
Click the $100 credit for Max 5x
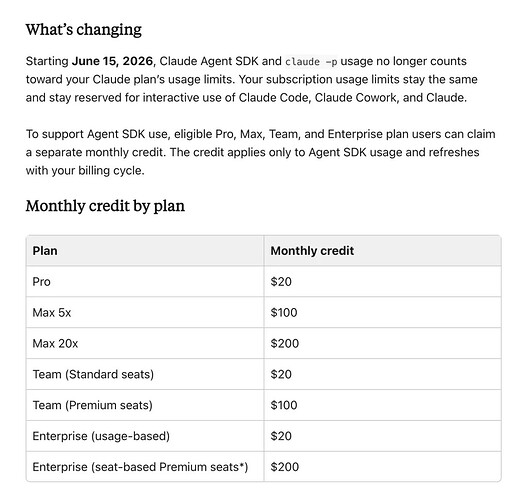(284, 312)
